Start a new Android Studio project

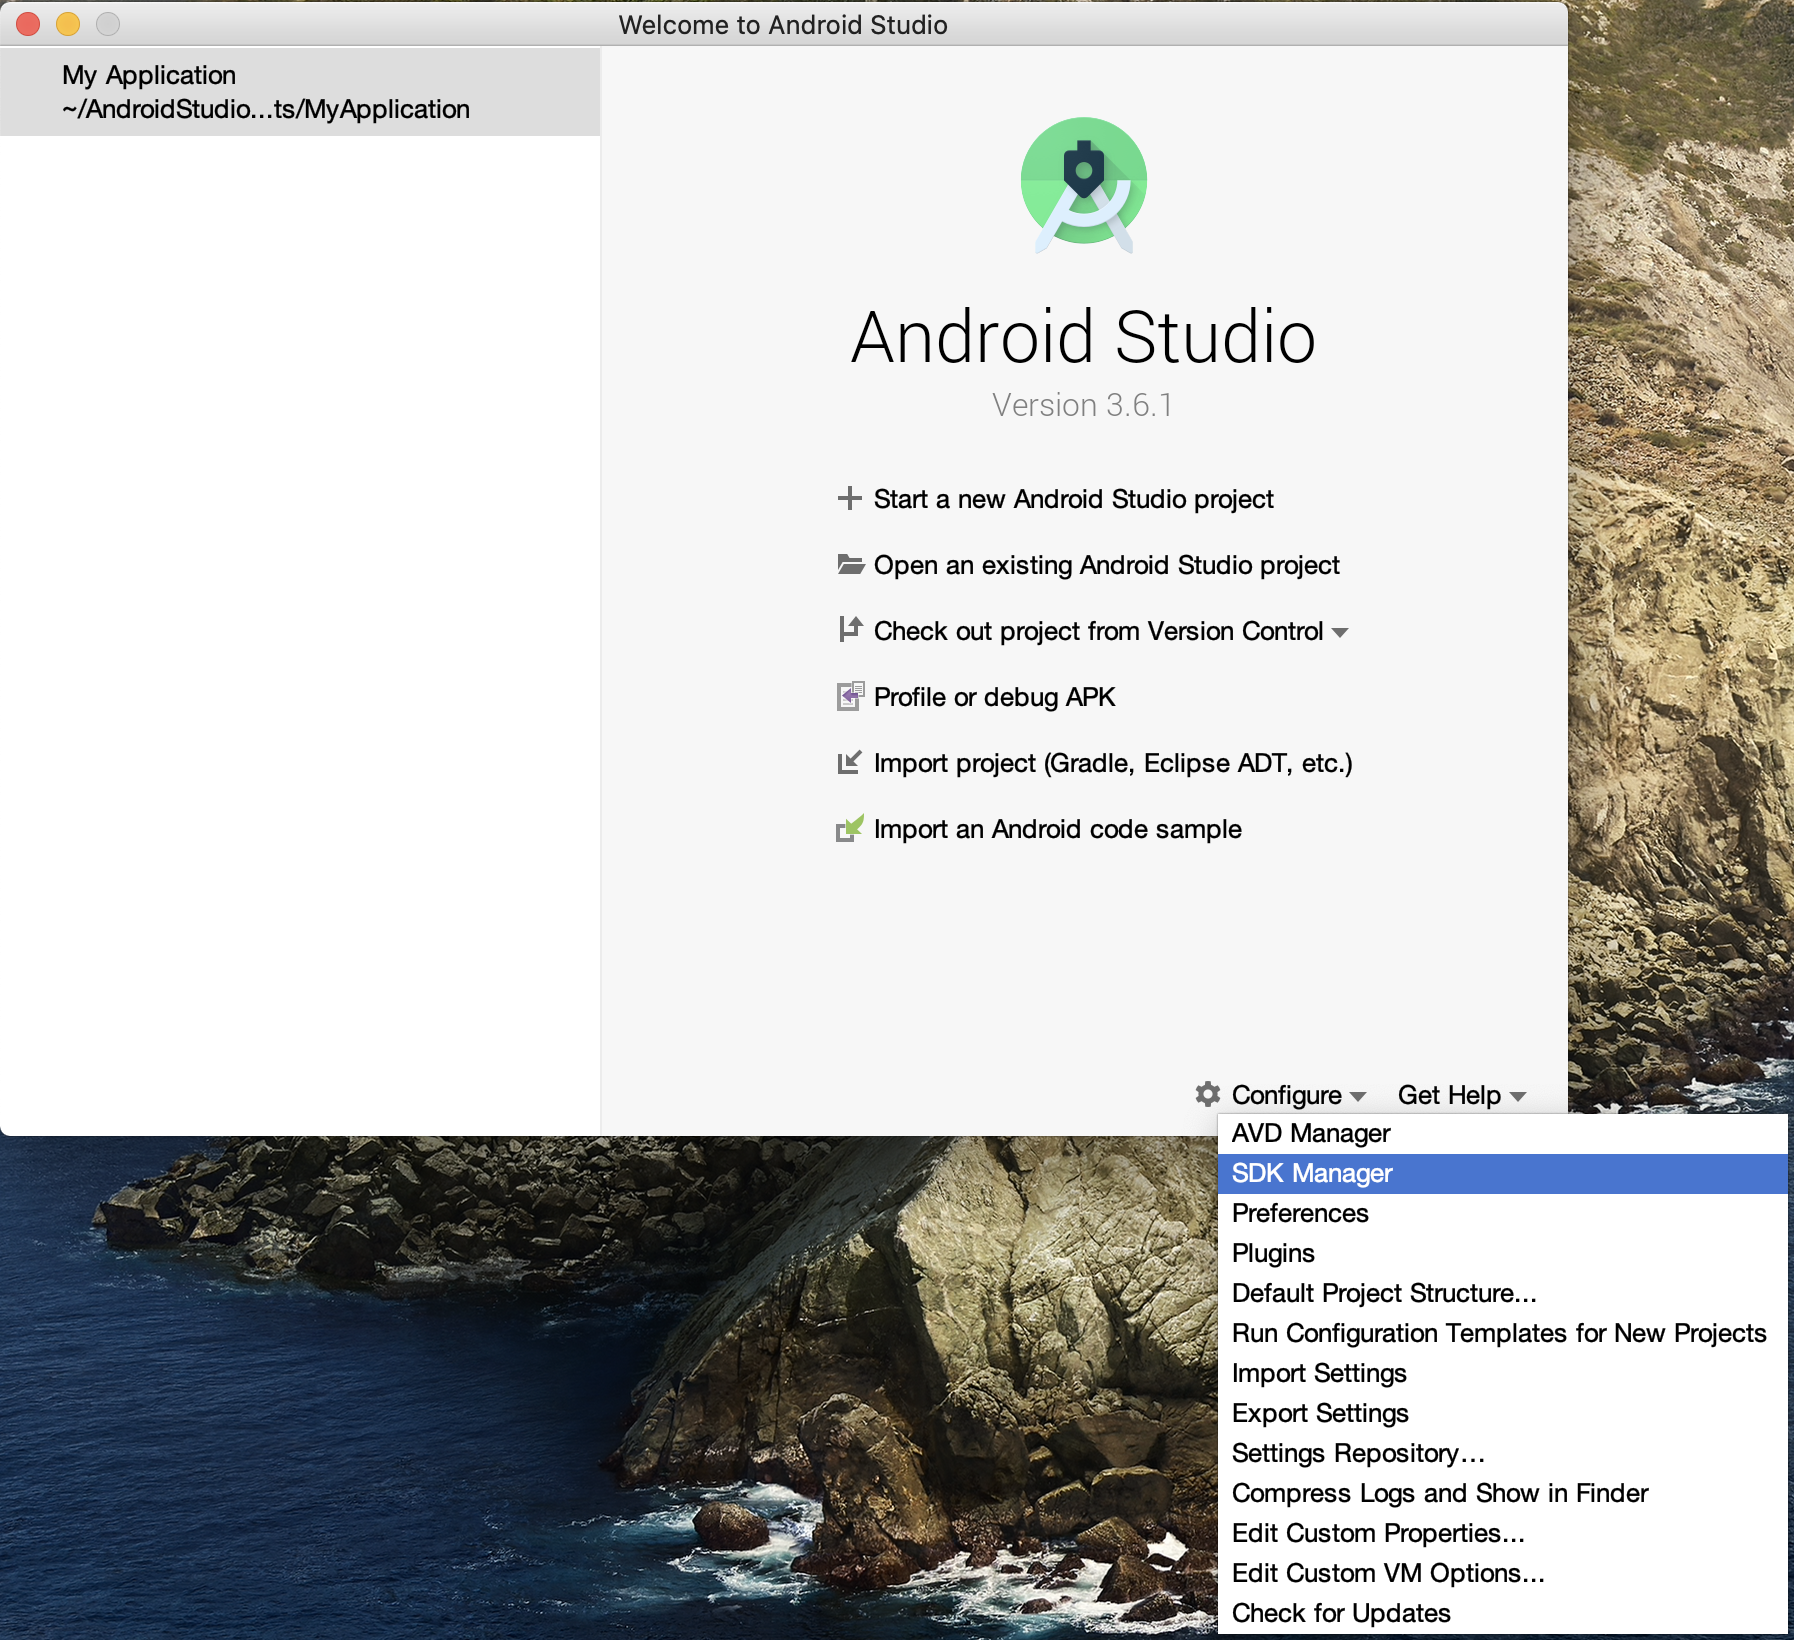1073,499
